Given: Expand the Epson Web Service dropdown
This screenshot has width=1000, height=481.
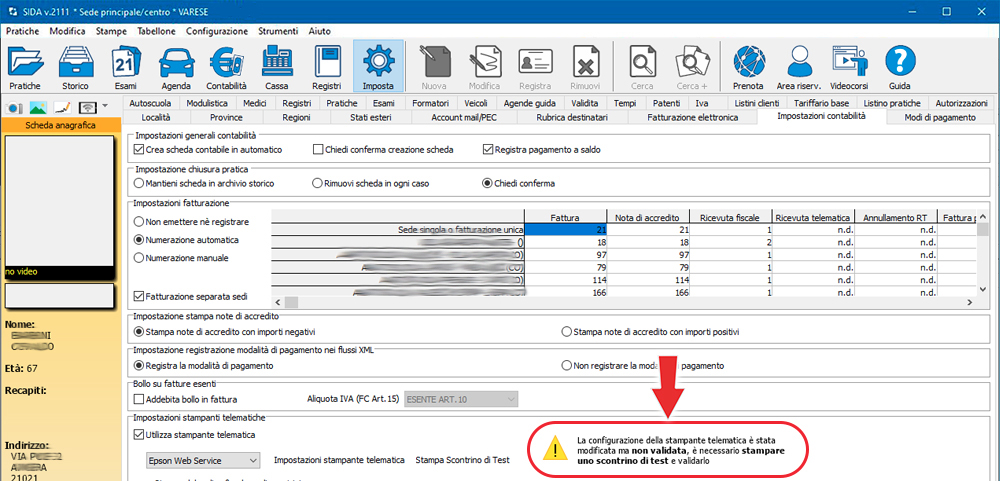Looking at the screenshot, I should pyautogui.click(x=252, y=460).
